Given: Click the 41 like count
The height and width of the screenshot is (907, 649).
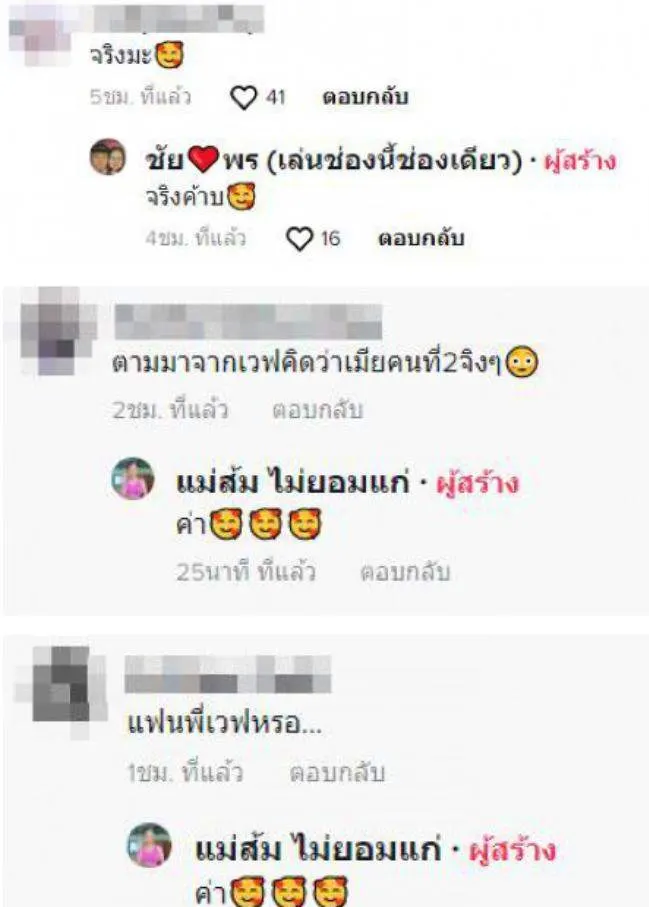Looking at the screenshot, I should pyautogui.click(x=275, y=97).
